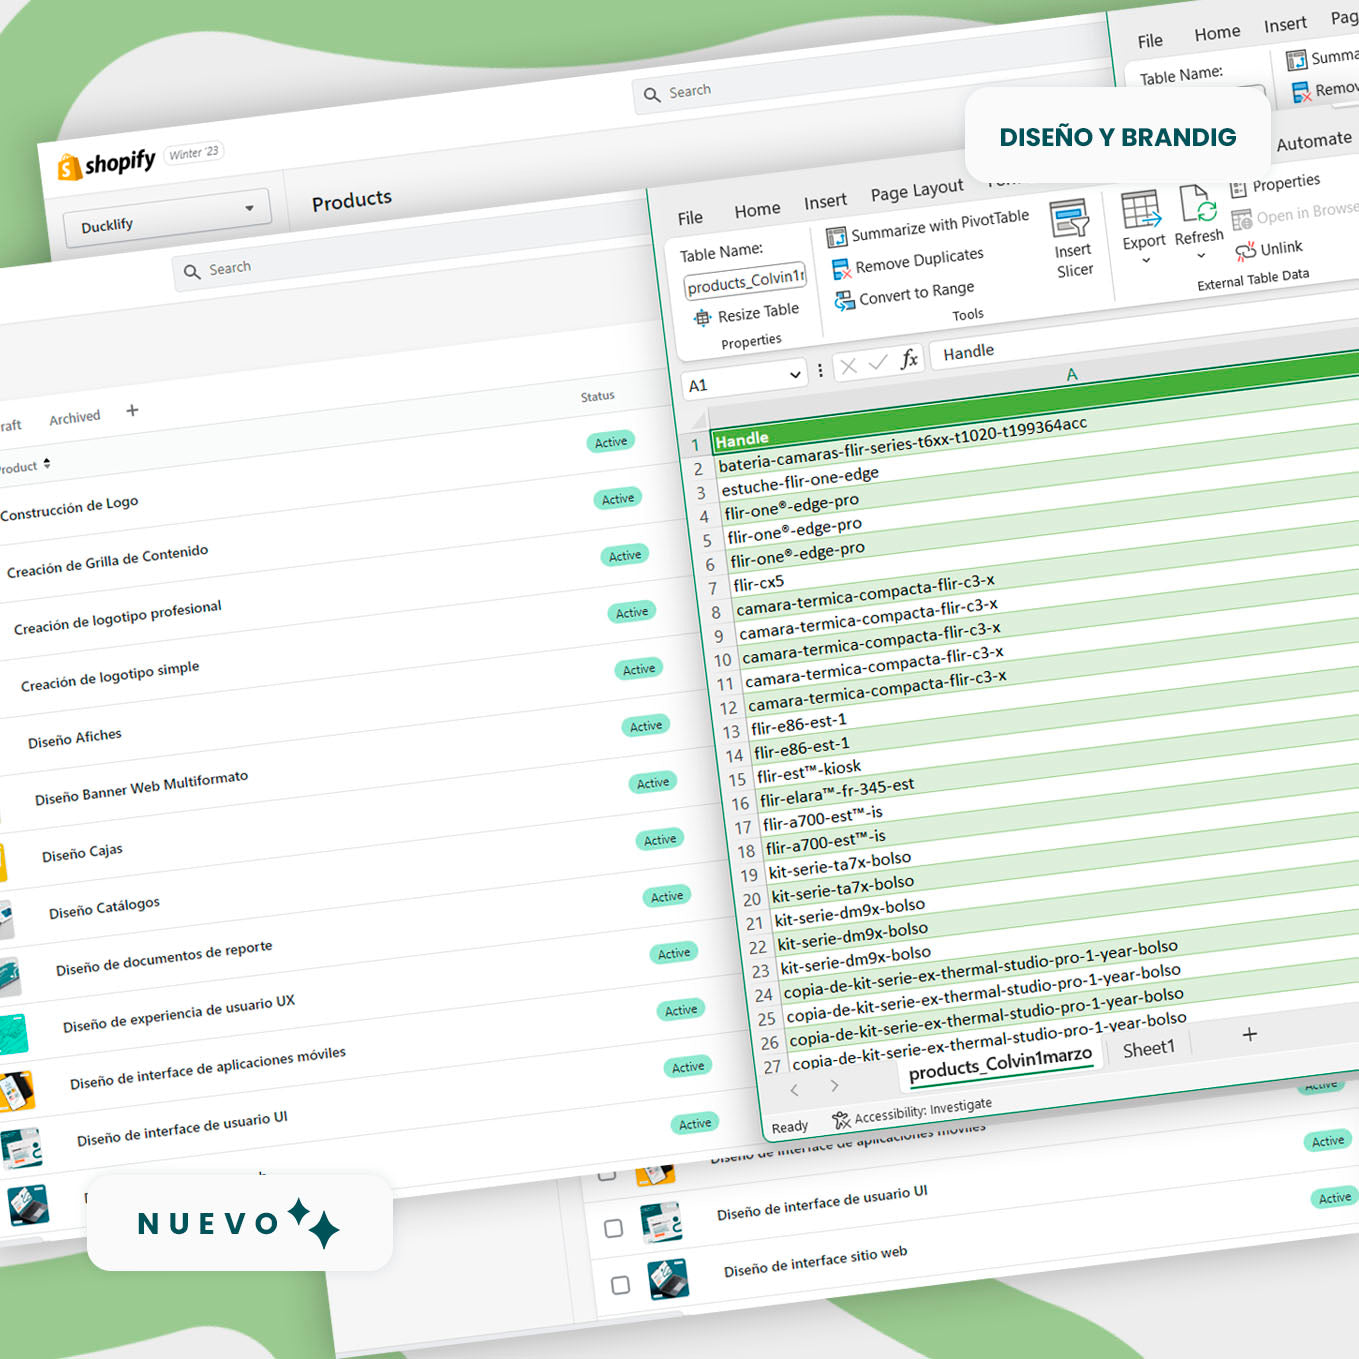Tick checkbox for Diseño de interface sitio web
This screenshot has height=1359, width=1359.
click(x=620, y=1285)
